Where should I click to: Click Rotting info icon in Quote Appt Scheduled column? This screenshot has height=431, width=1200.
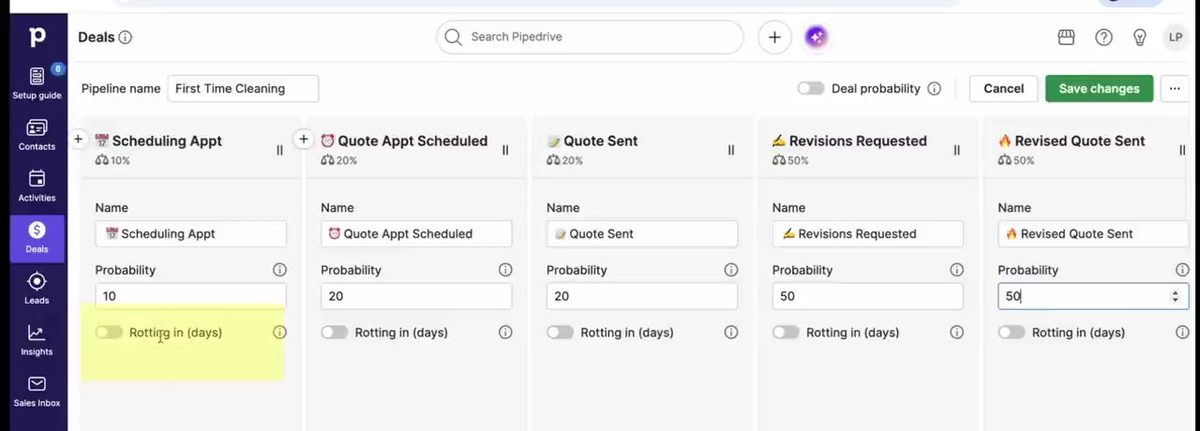click(505, 332)
